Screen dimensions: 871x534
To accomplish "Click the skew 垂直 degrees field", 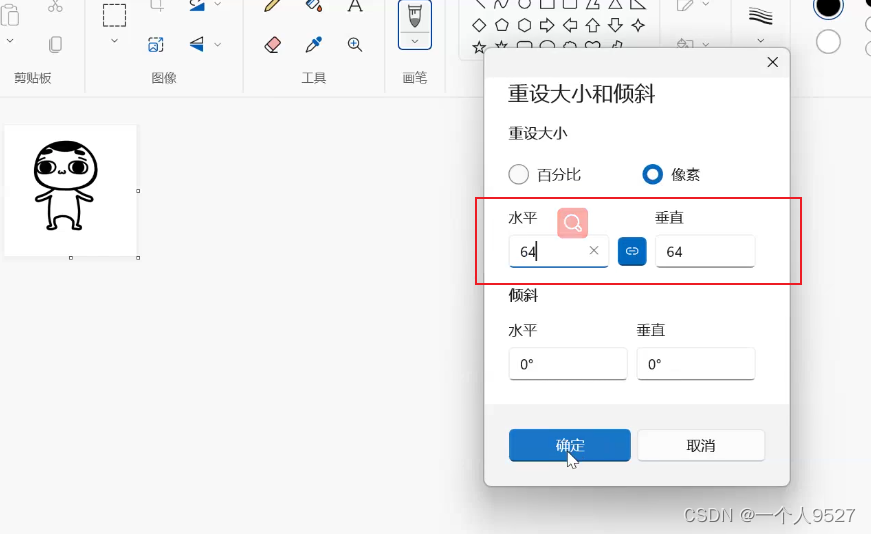I will (x=696, y=364).
